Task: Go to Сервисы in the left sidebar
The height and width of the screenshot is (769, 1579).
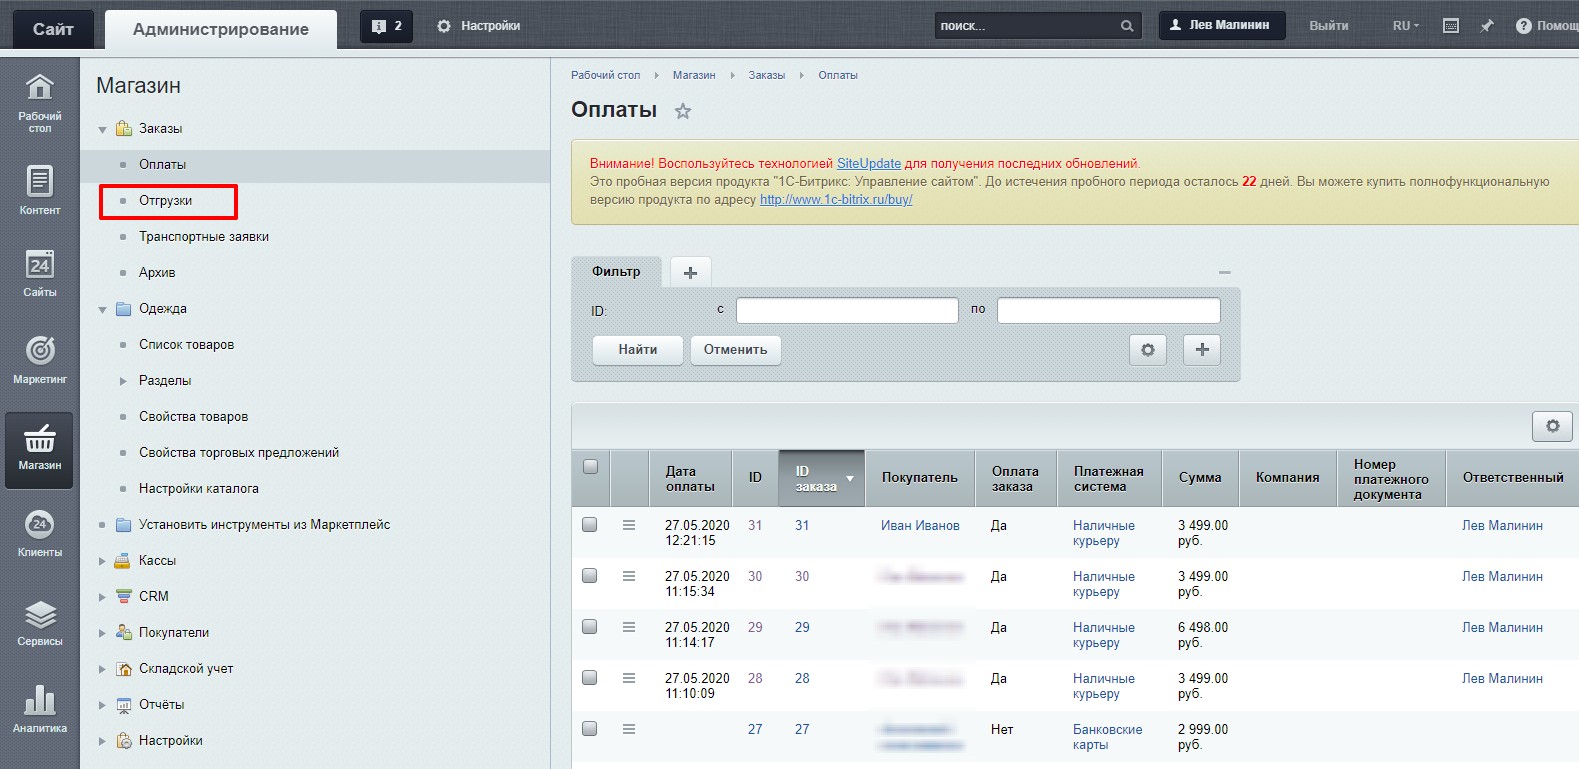Action: tap(39, 622)
